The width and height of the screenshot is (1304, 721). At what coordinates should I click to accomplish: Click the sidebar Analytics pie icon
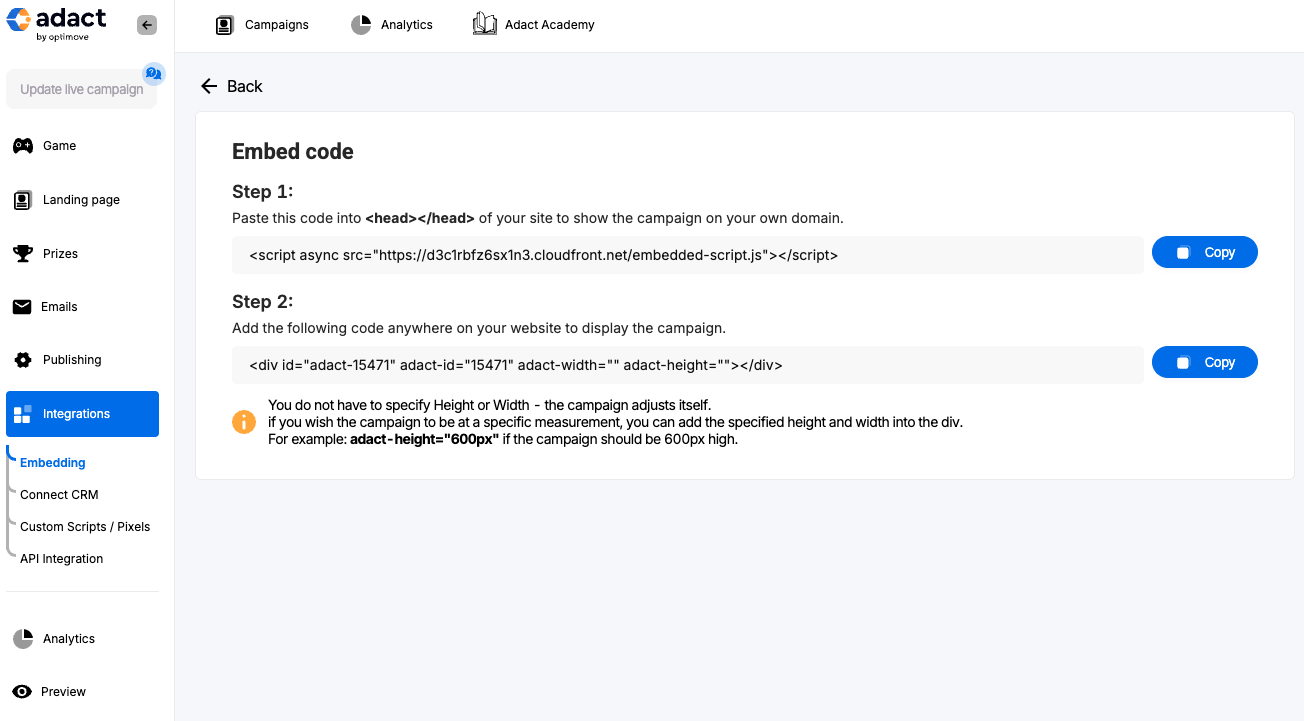tap(22, 639)
